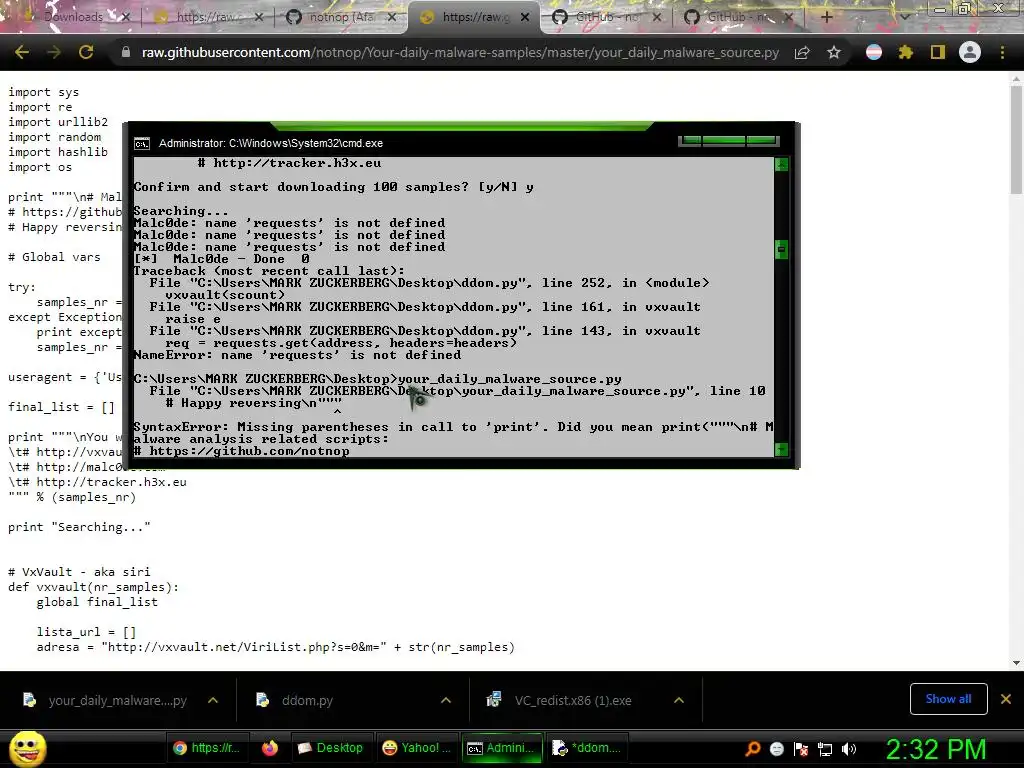This screenshot has height=768, width=1024.
Task: Open the Chrome three-dot menu
Action: click(x=1002, y=52)
